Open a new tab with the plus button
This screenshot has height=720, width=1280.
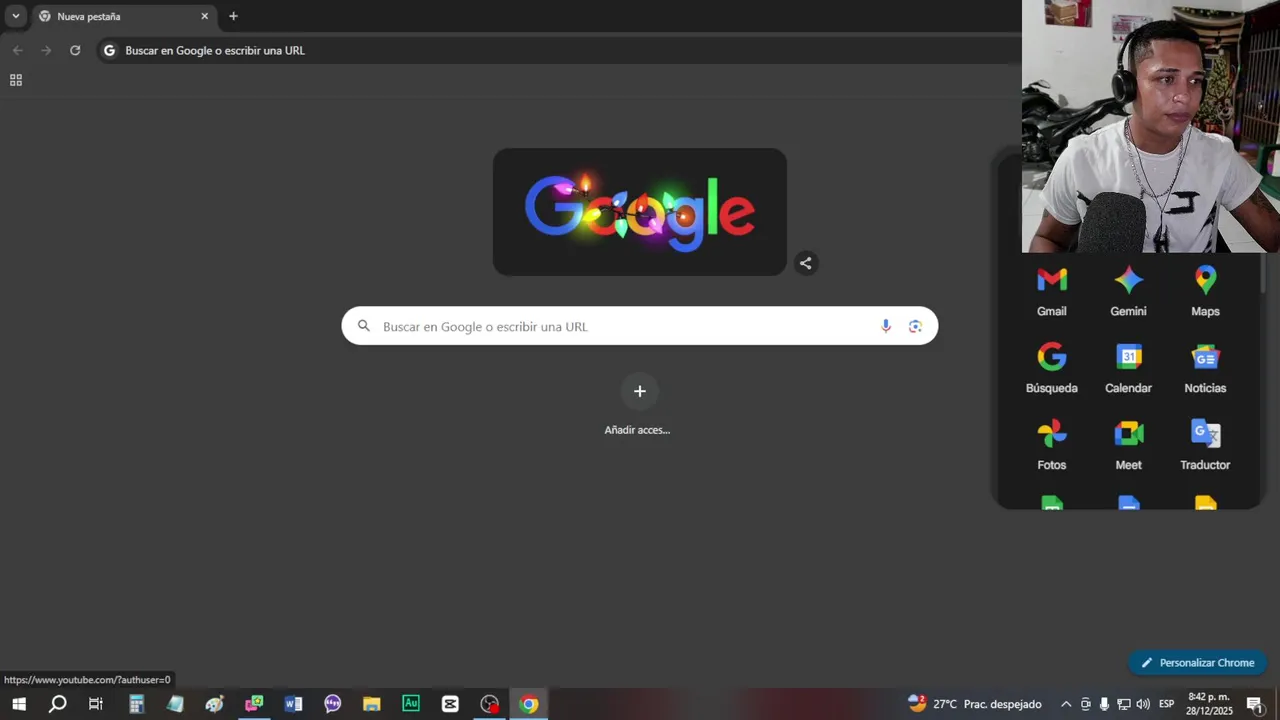(233, 16)
